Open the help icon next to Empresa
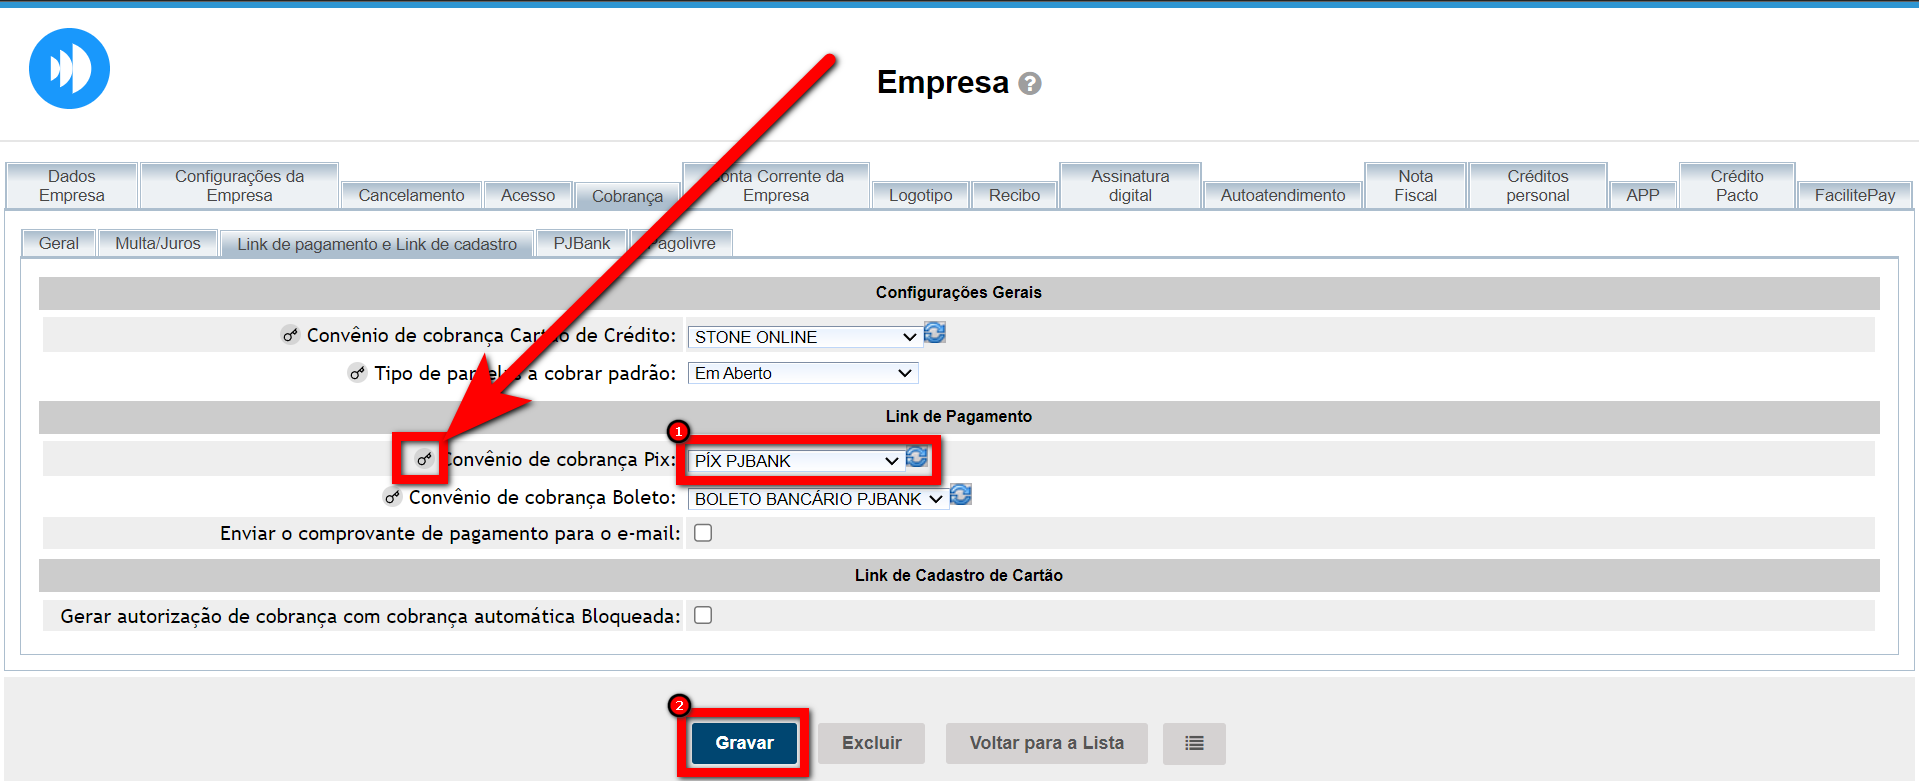Viewport: 1919px width, 781px height. click(1029, 84)
